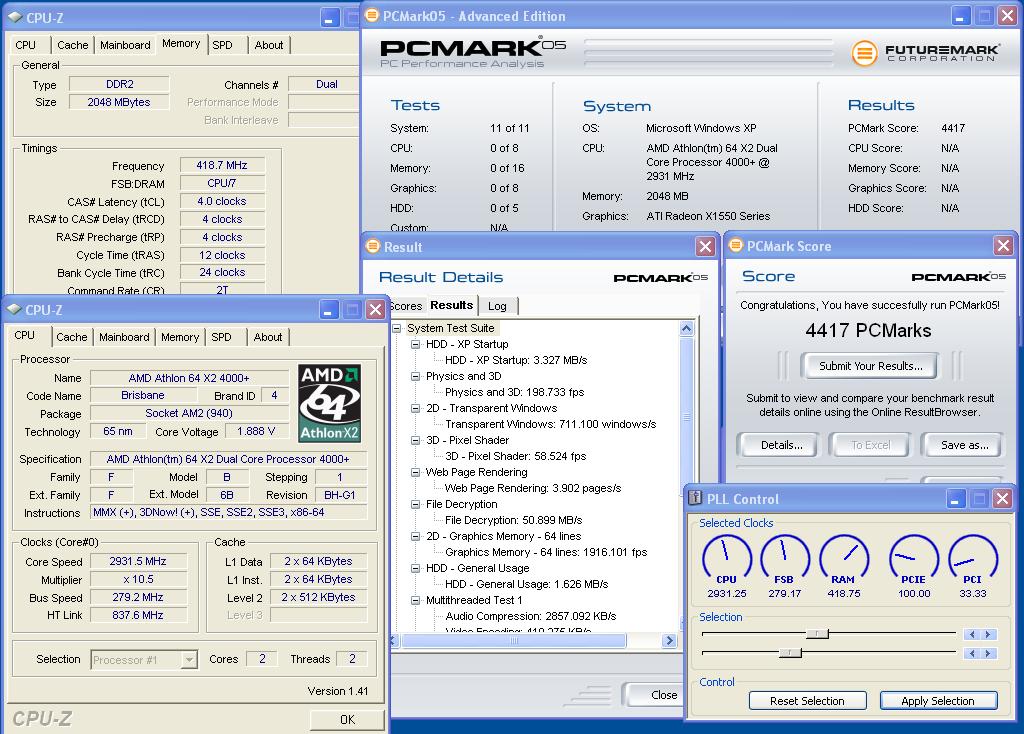Click the PCMark Score window title icon
The height and width of the screenshot is (734, 1024).
pos(735,246)
